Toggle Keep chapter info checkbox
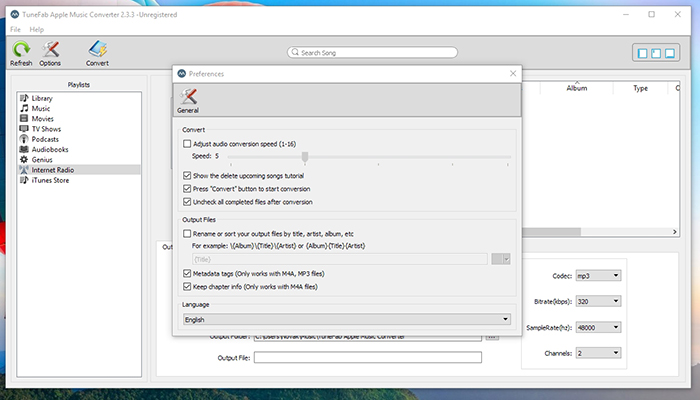Image resolution: width=700 pixels, height=400 pixels. (x=187, y=286)
